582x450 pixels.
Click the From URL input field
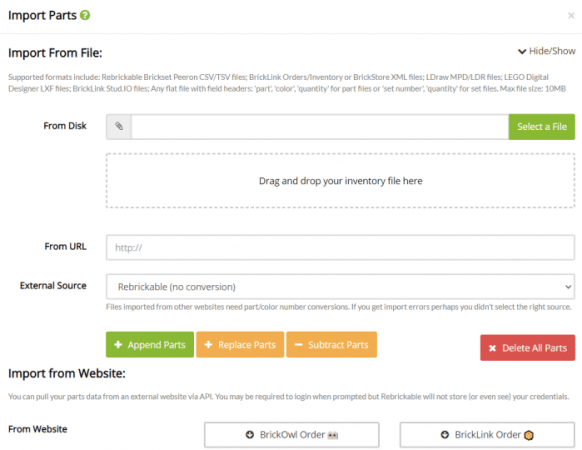click(x=340, y=247)
